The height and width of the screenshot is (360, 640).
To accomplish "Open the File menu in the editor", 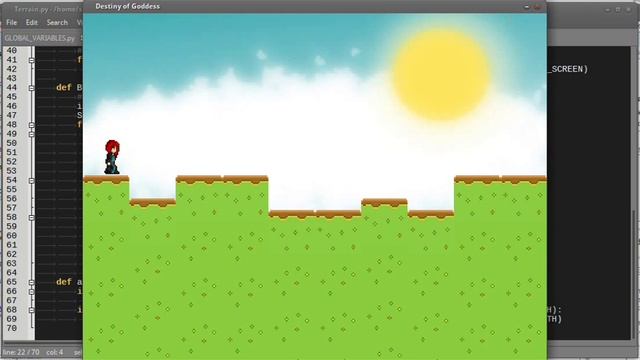I will coord(11,22).
